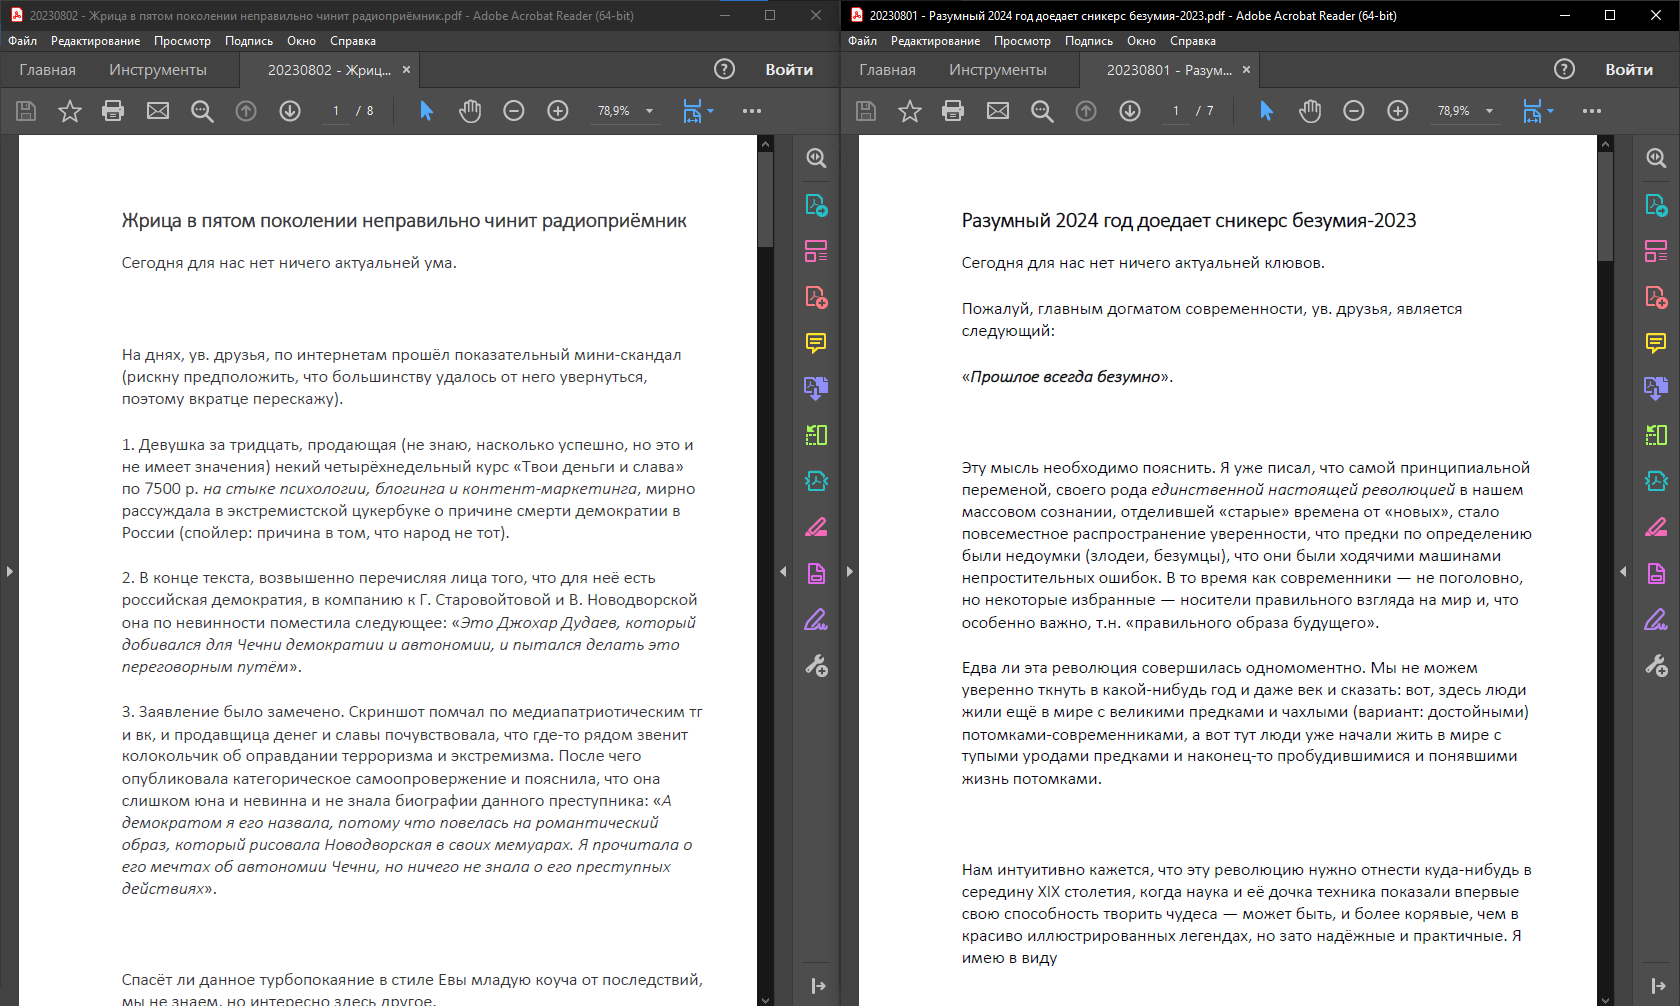Expand the left navigation pane in the right window
This screenshot has height=1006, width=1680.
(x=850, y=571)
